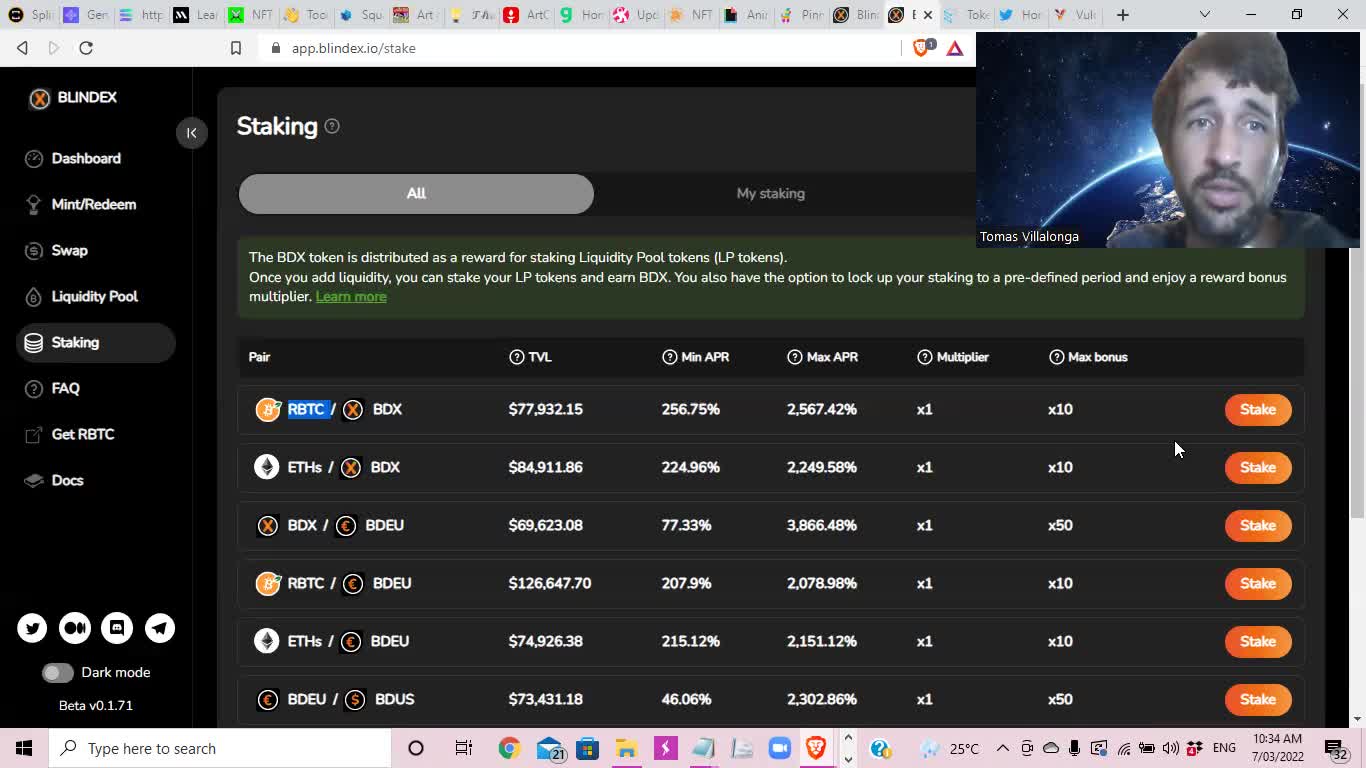Collapse the Blindex sidebar with arrow button

pos(192,133)
